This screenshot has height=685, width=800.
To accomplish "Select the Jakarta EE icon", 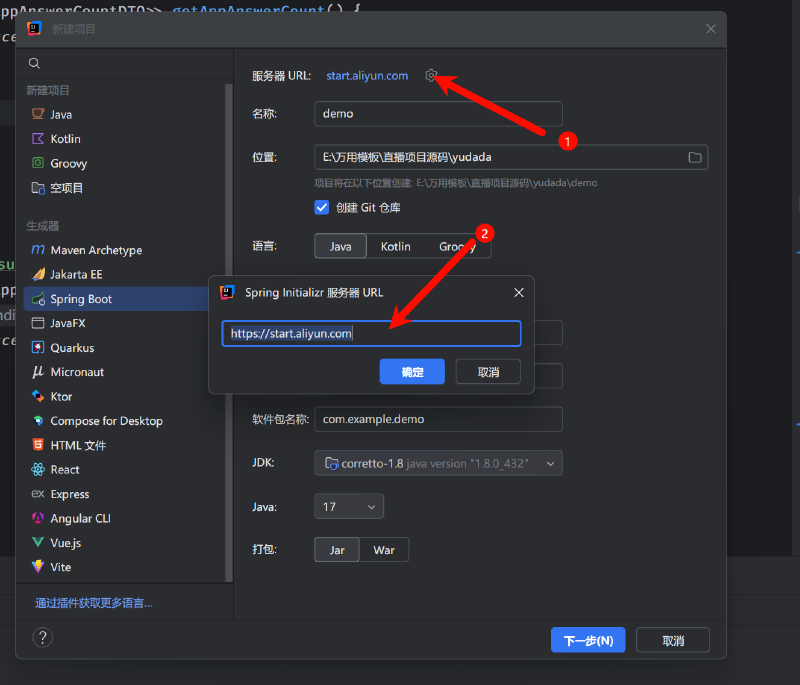I will [38, 274].
